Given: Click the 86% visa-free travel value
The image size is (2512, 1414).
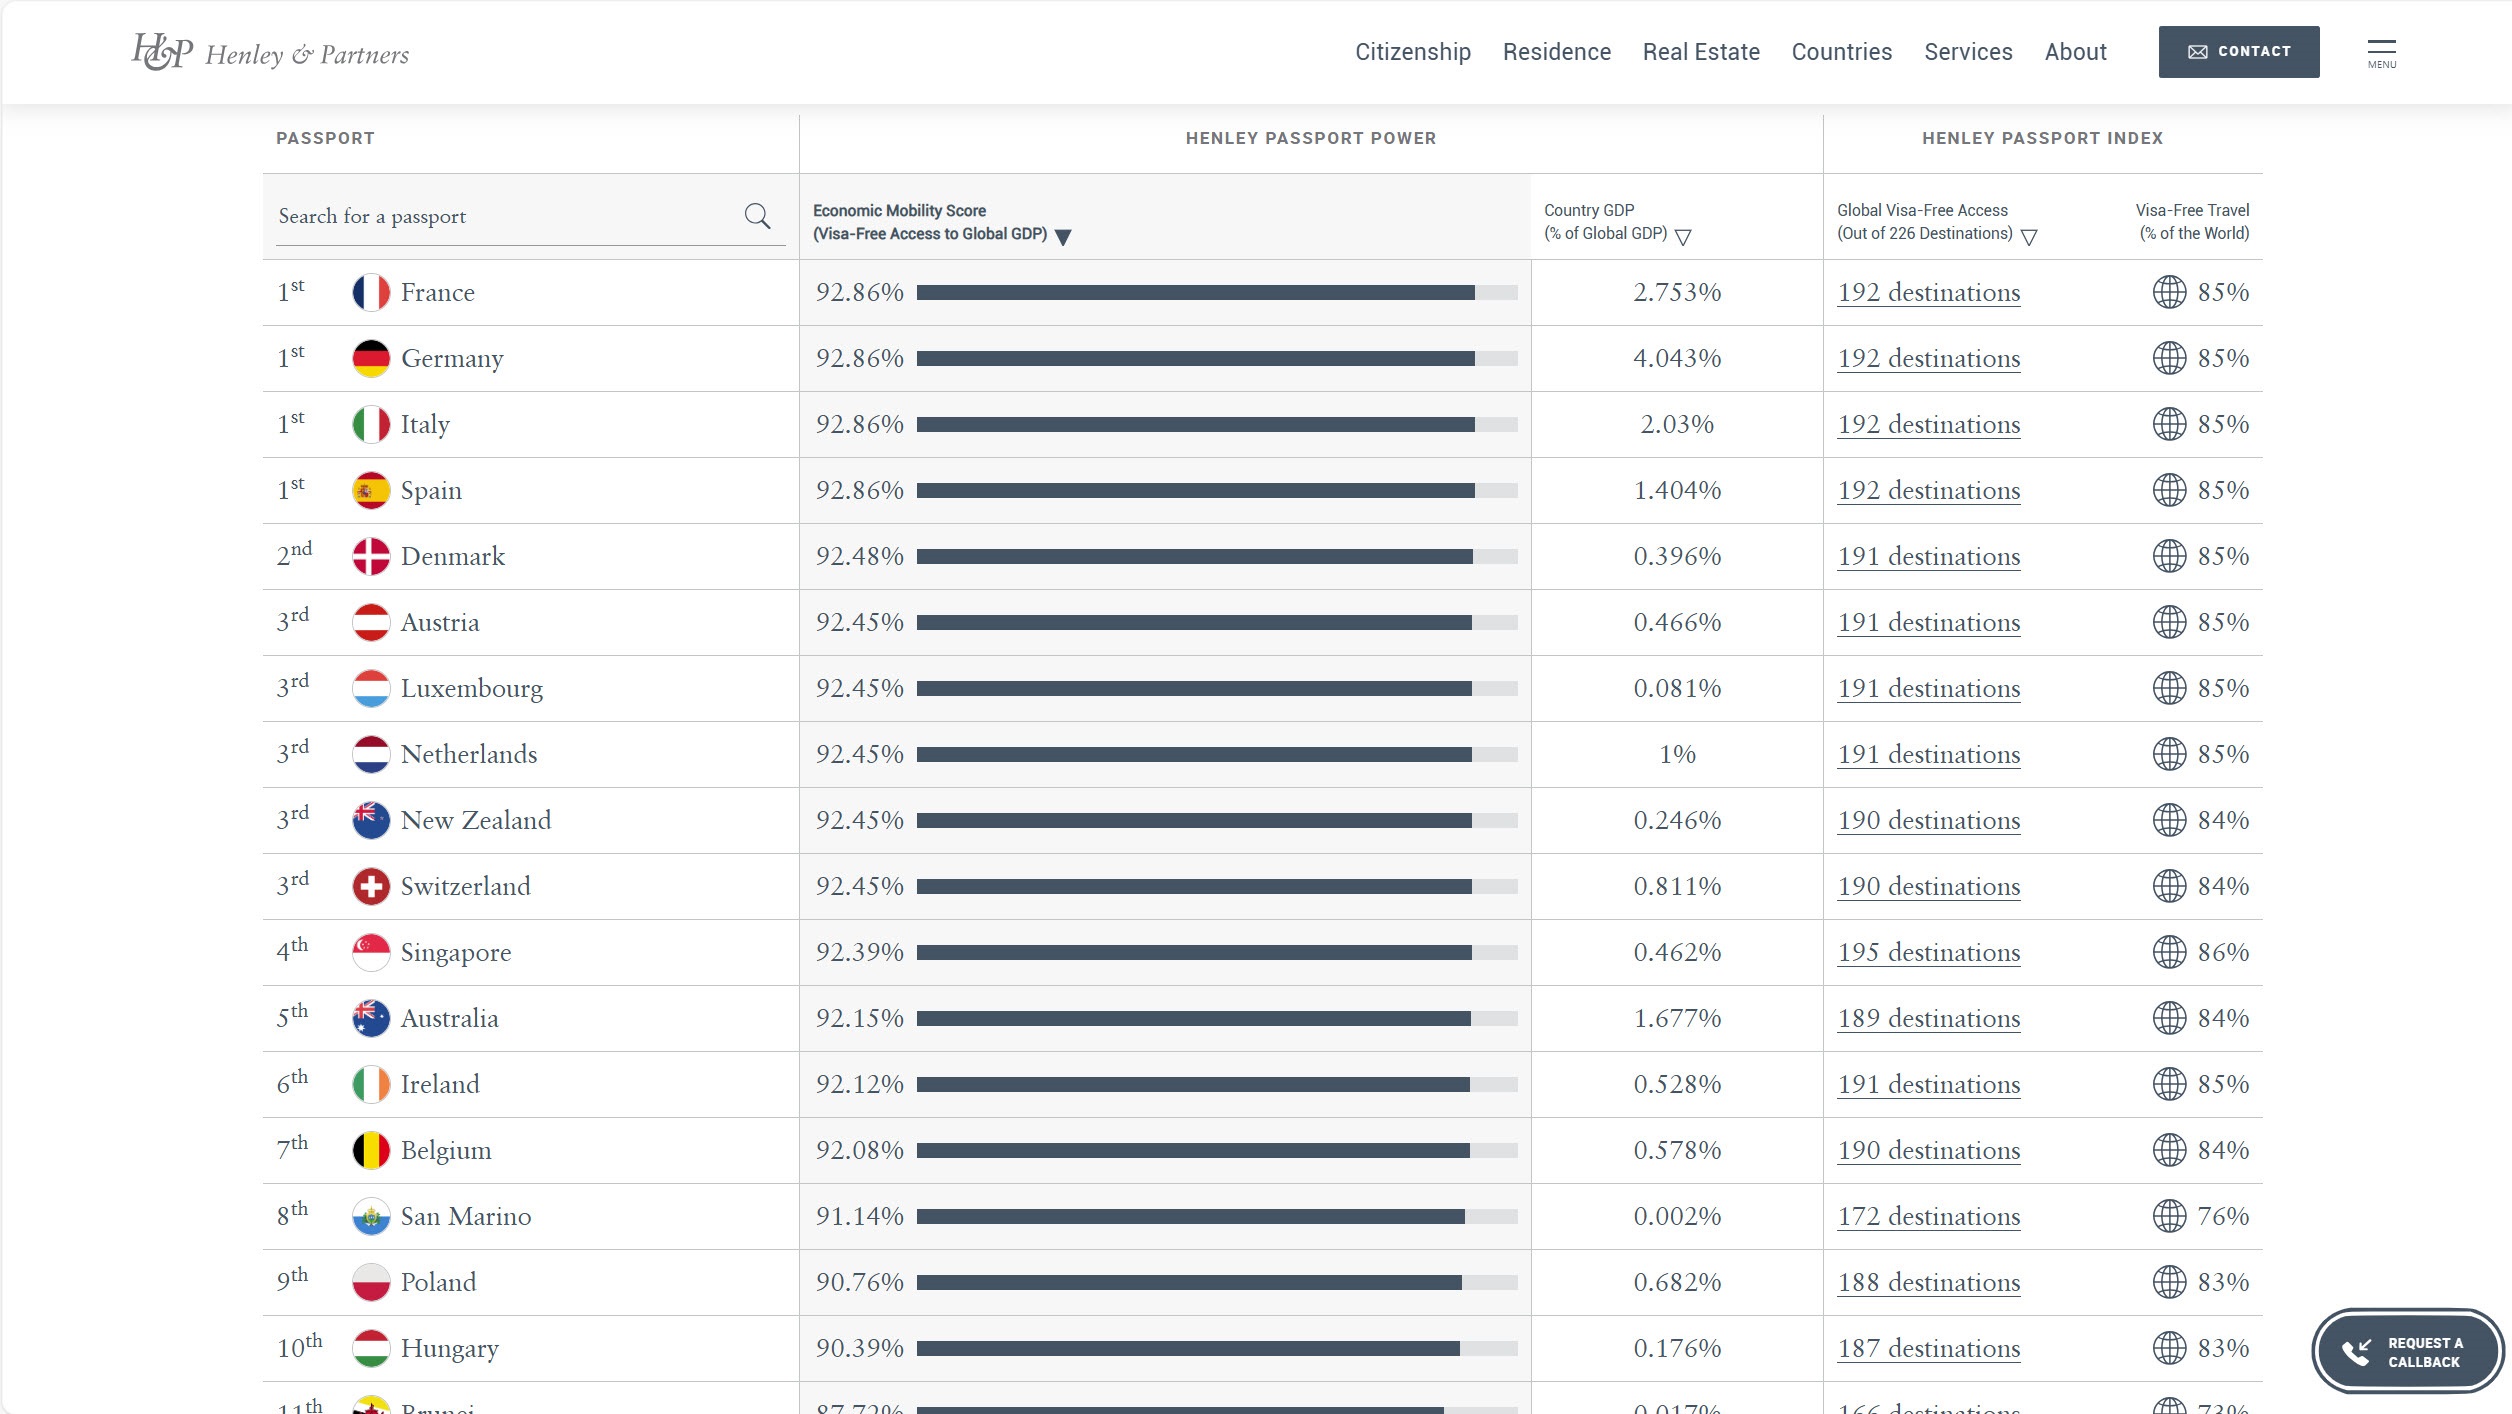Looking at the screenshot, I should coord(2223,952).
